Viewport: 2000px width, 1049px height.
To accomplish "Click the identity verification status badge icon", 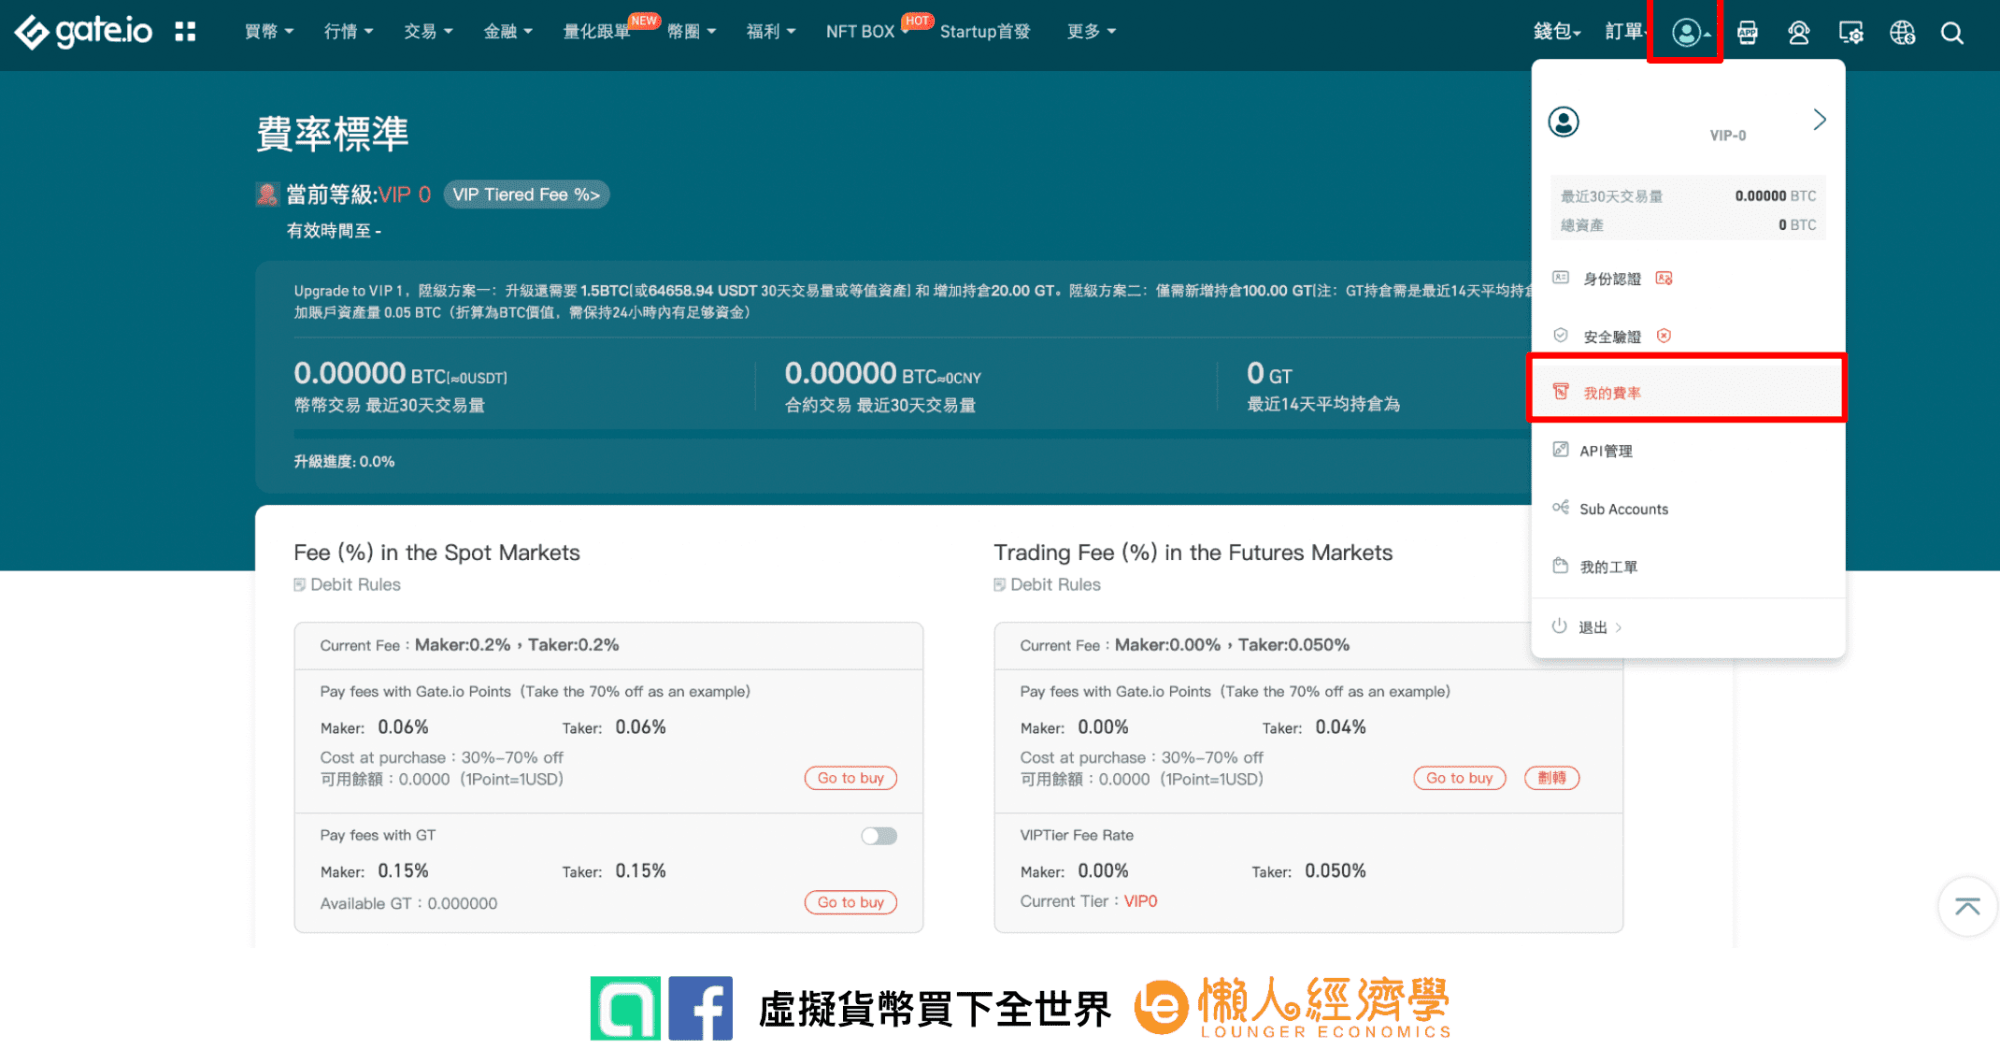I will pyautogui.click(x=1664, y=278).
